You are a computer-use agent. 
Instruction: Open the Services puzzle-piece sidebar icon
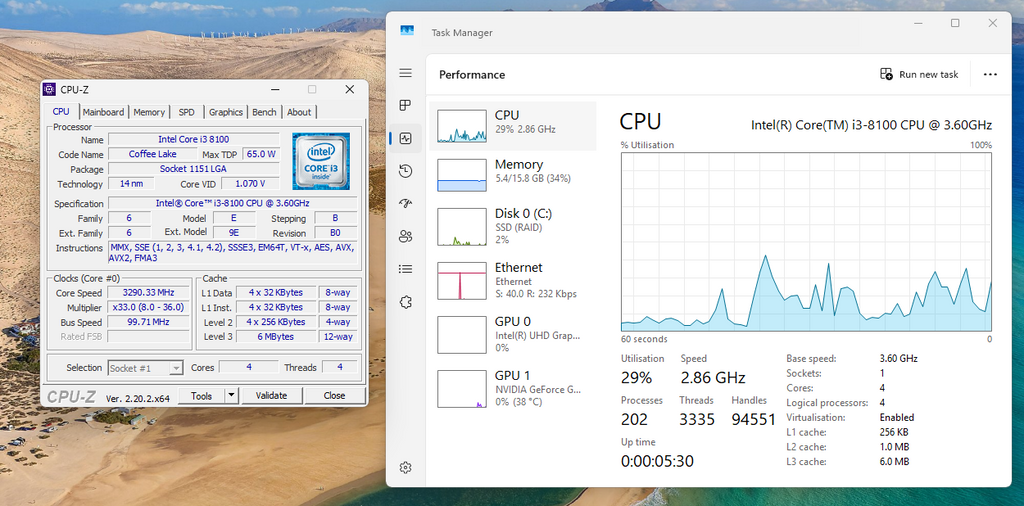point(406,302)
